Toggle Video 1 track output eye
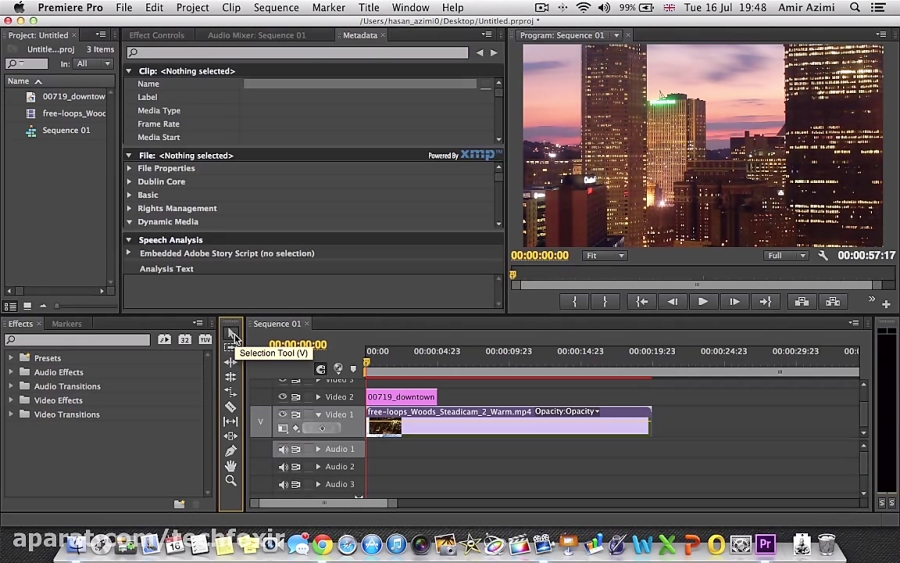This screenshot has height=563, width=900. tap(282, 414)
